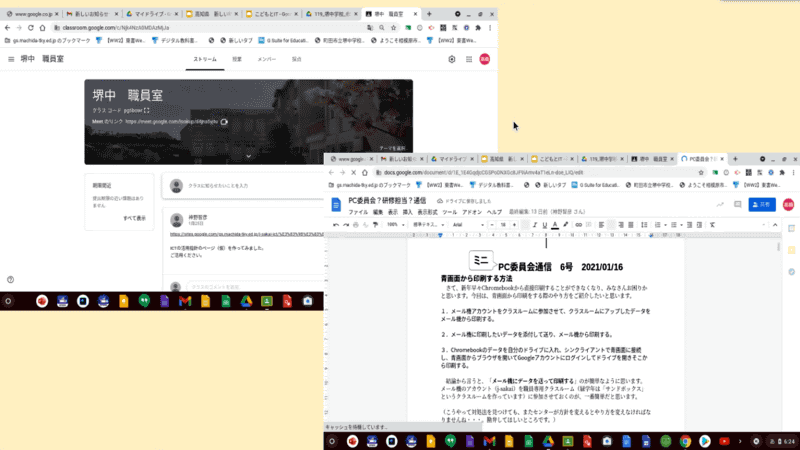Toggle justify align in Docs toolbar

tap(631, 225)
